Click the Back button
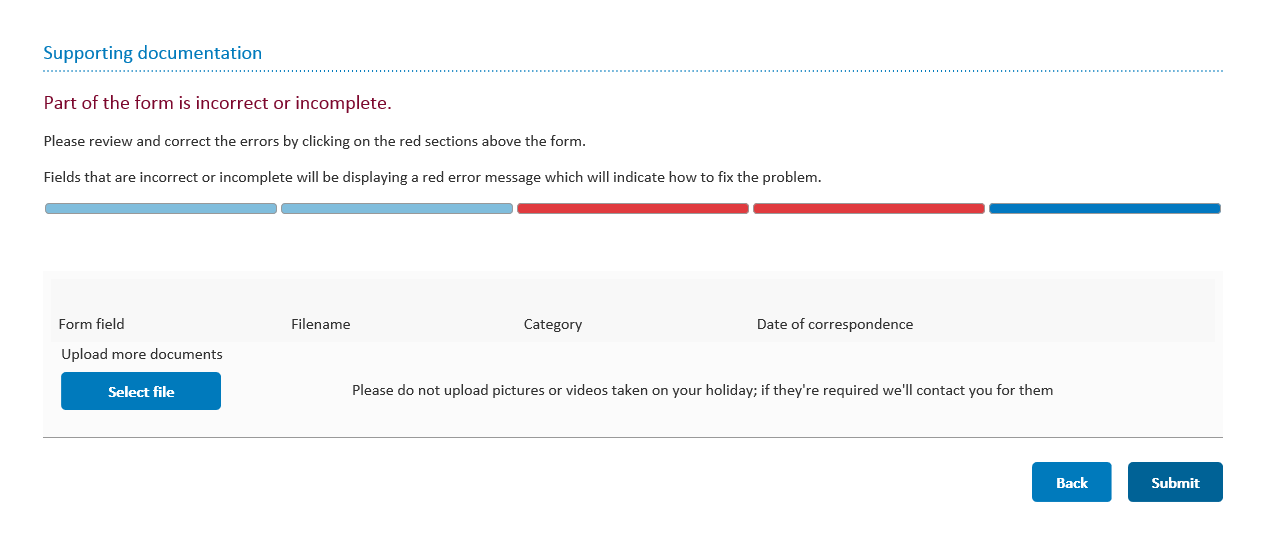 [x=1071, y=482]
